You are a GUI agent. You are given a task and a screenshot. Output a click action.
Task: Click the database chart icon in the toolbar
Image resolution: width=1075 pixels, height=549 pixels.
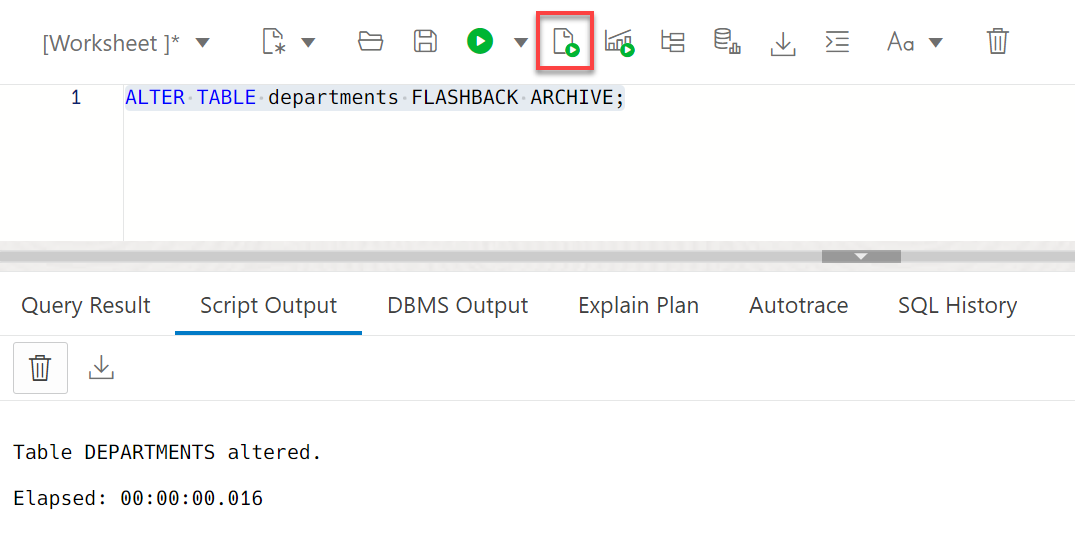coord(727,41)
